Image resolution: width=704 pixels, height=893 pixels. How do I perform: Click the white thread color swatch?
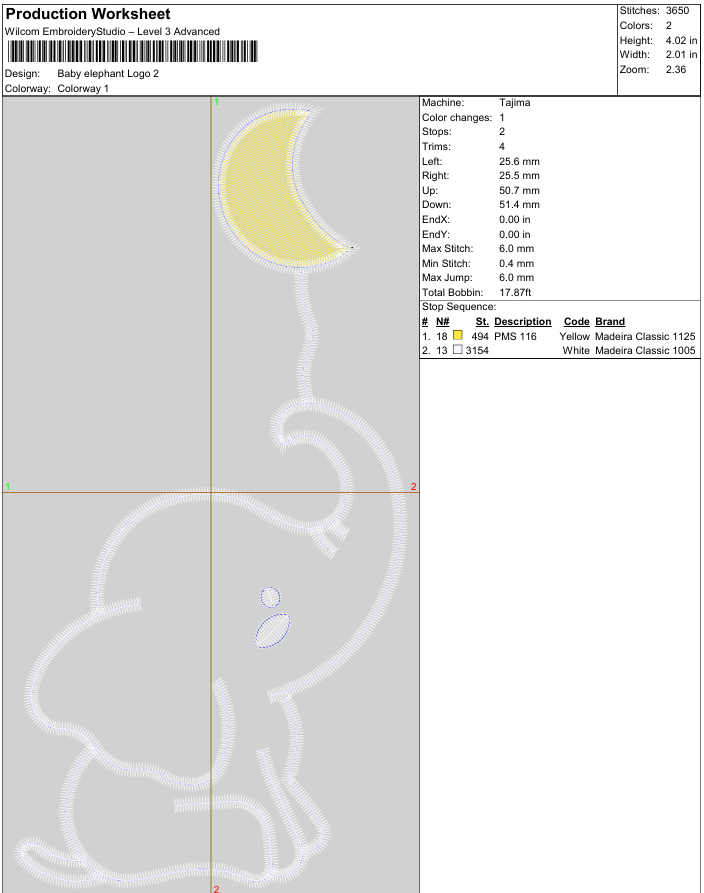point(458,351)
